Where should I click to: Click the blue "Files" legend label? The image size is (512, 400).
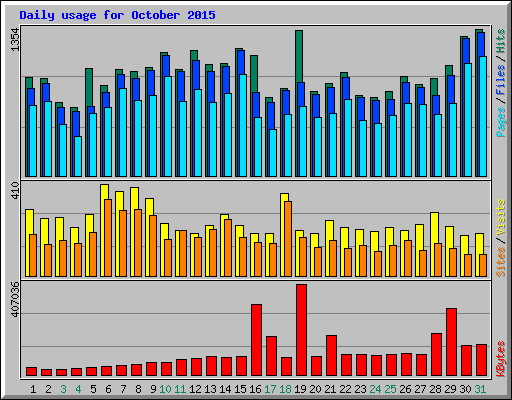pos(500,79)
